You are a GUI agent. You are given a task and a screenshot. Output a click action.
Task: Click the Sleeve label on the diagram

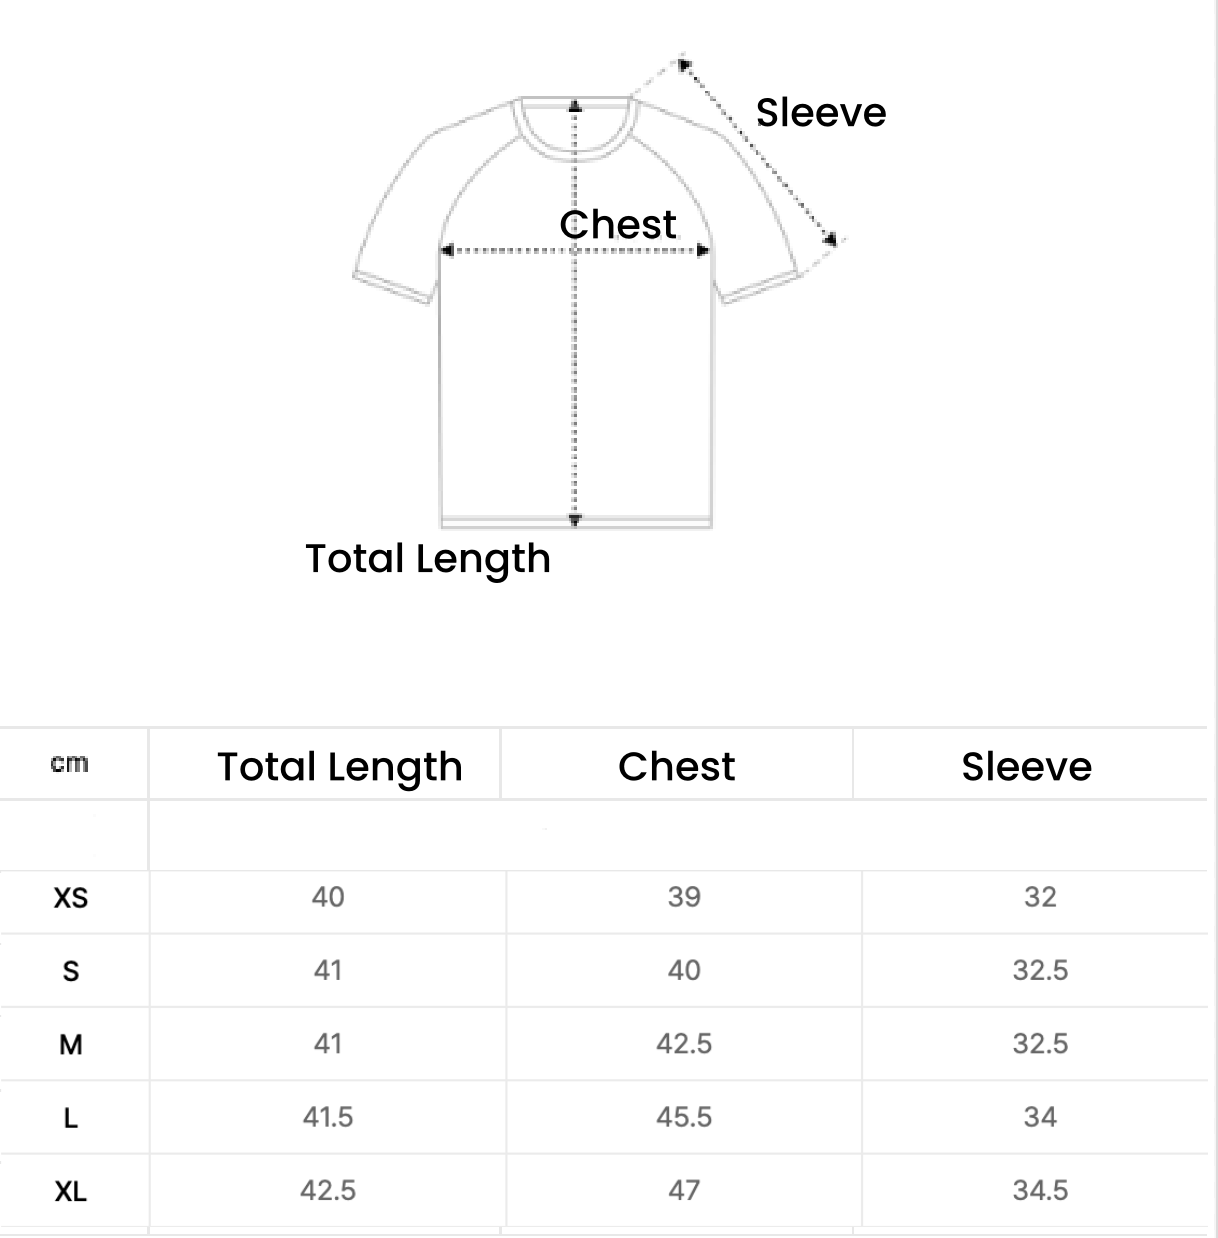tap(821, 112)
